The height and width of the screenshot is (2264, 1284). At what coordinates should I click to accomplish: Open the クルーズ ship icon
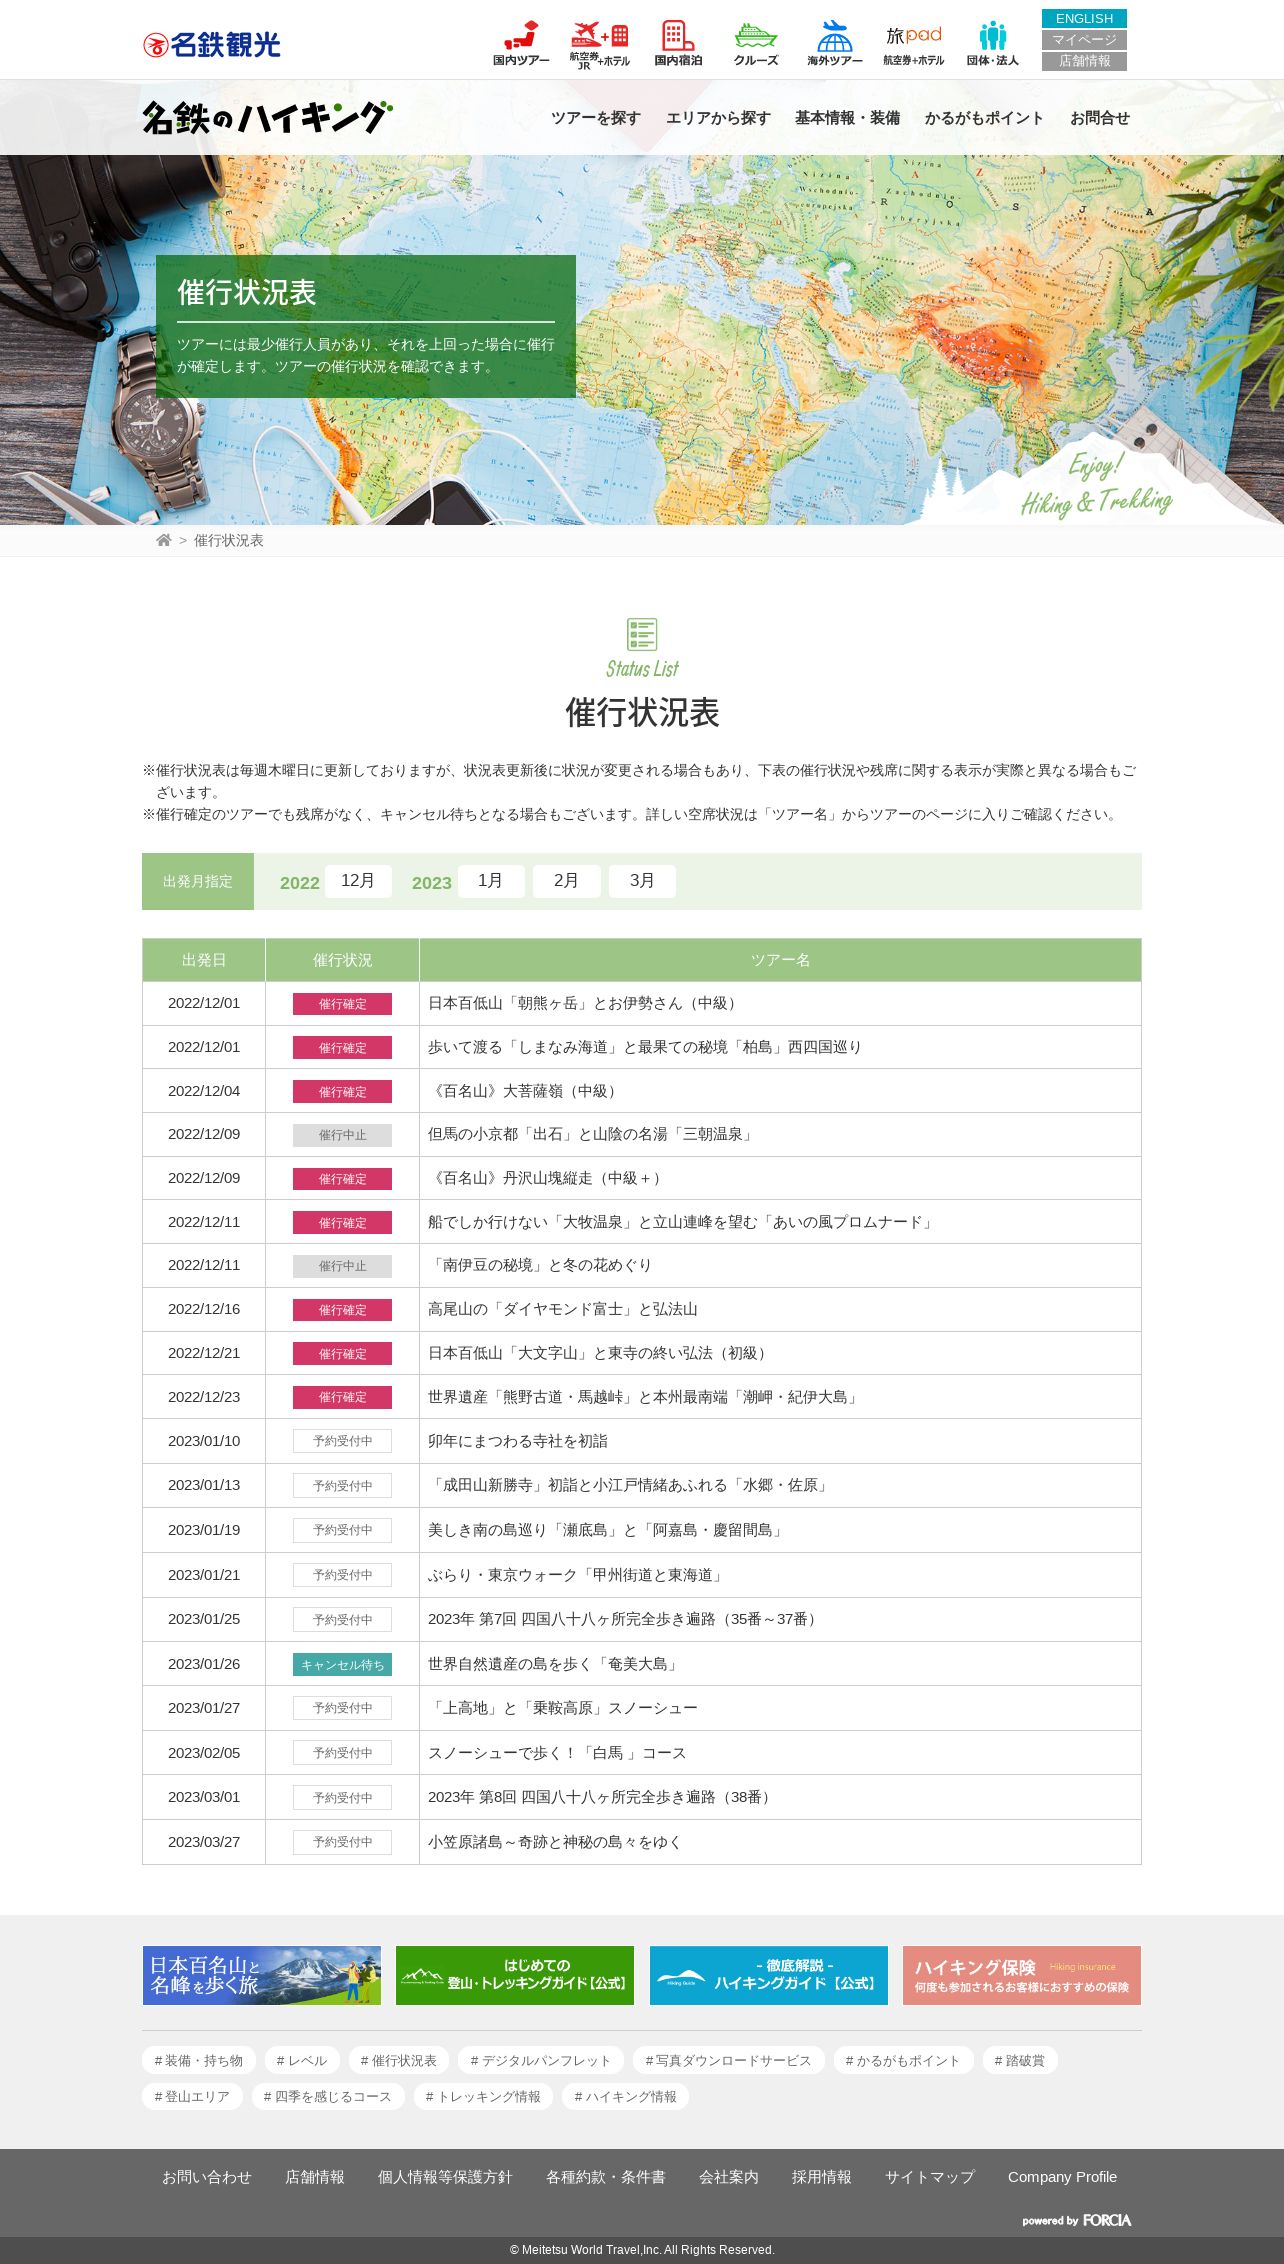[756, 43]
